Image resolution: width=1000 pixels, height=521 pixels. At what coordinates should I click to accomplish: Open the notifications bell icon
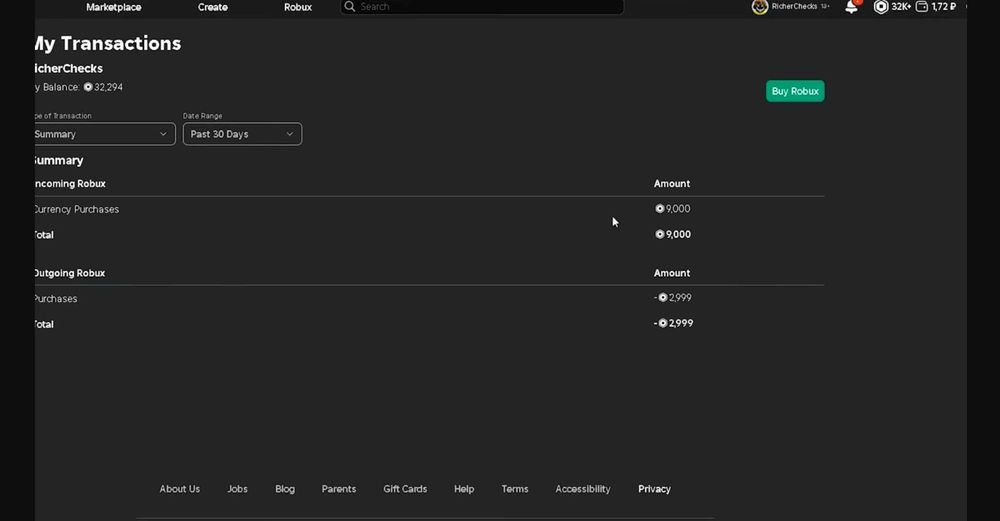click(x=851, y=7)
